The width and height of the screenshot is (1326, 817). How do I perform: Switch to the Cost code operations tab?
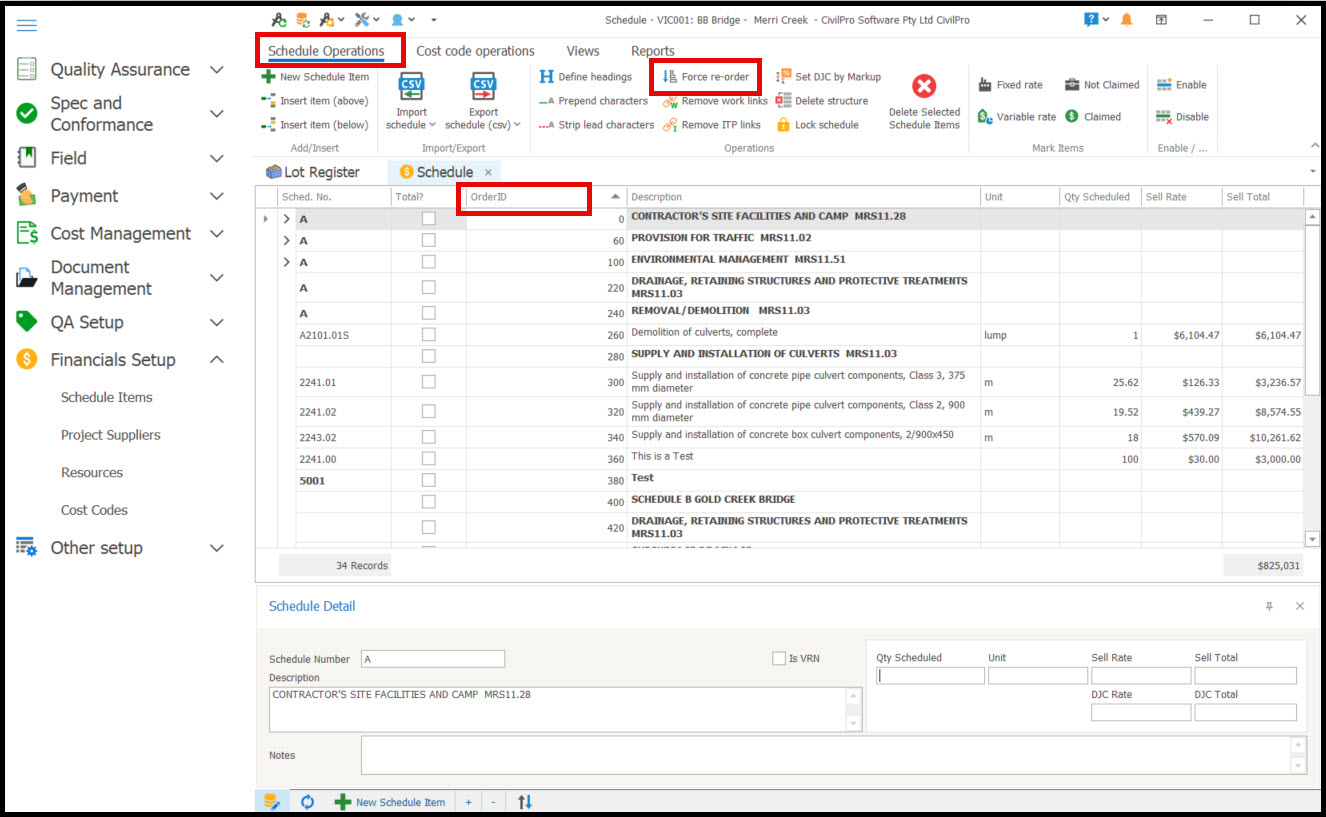tap(475, 51)
